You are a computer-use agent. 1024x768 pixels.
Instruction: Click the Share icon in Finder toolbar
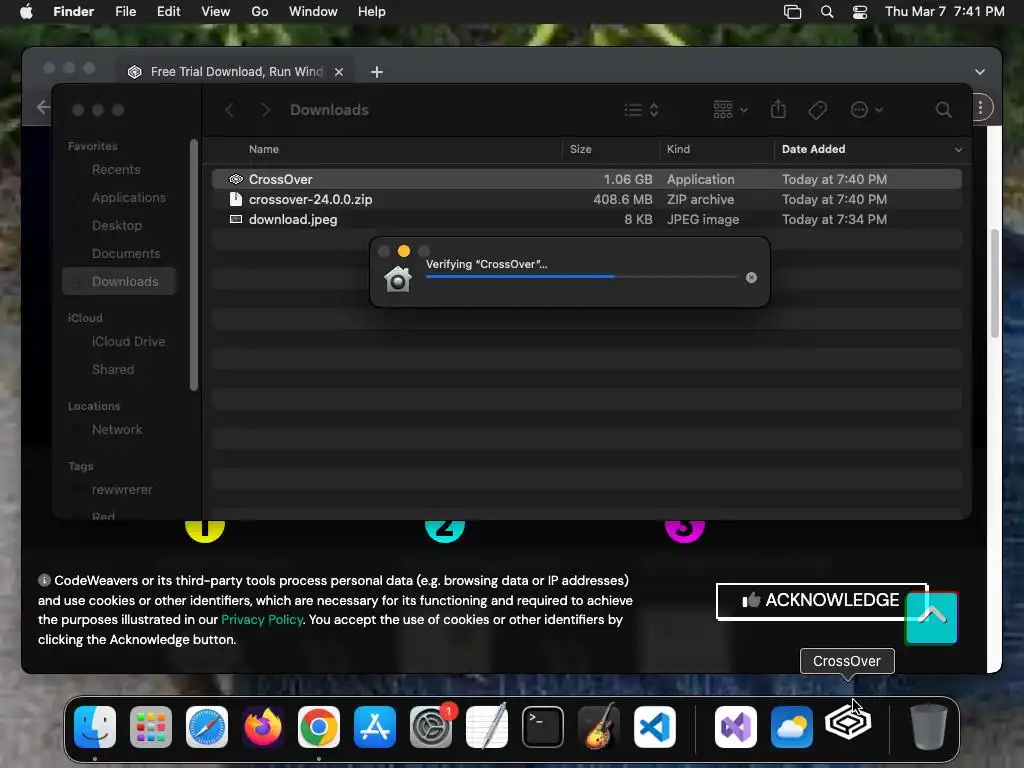(778, 109)
